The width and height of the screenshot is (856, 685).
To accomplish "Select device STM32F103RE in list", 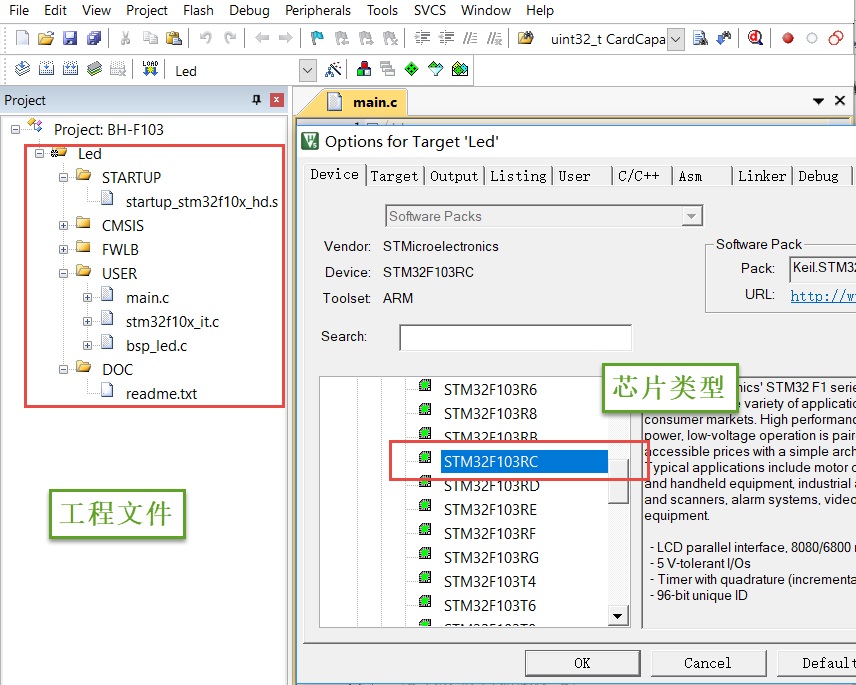I will point(490,510).
